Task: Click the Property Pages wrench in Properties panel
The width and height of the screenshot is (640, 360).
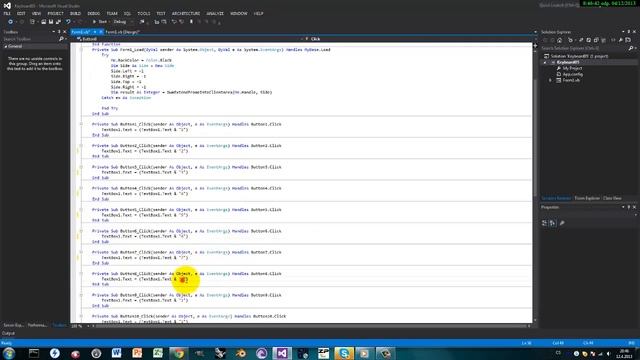Action: (562, 223)
